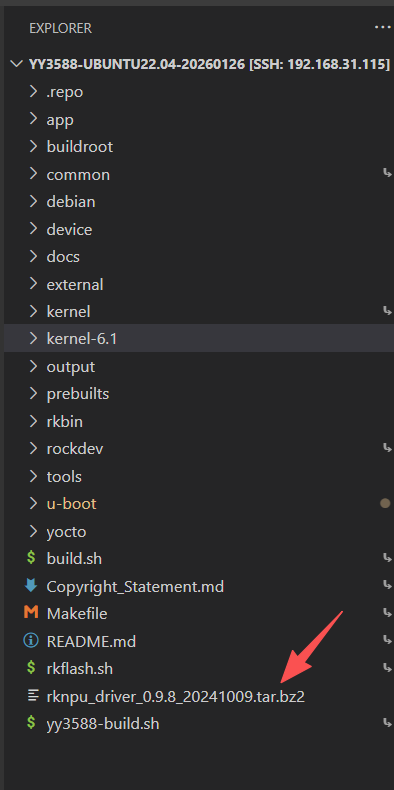Click the EXPLORER panel title
Image resolution: width=394 pixels, height=790 pixels.
pos(60,28)
